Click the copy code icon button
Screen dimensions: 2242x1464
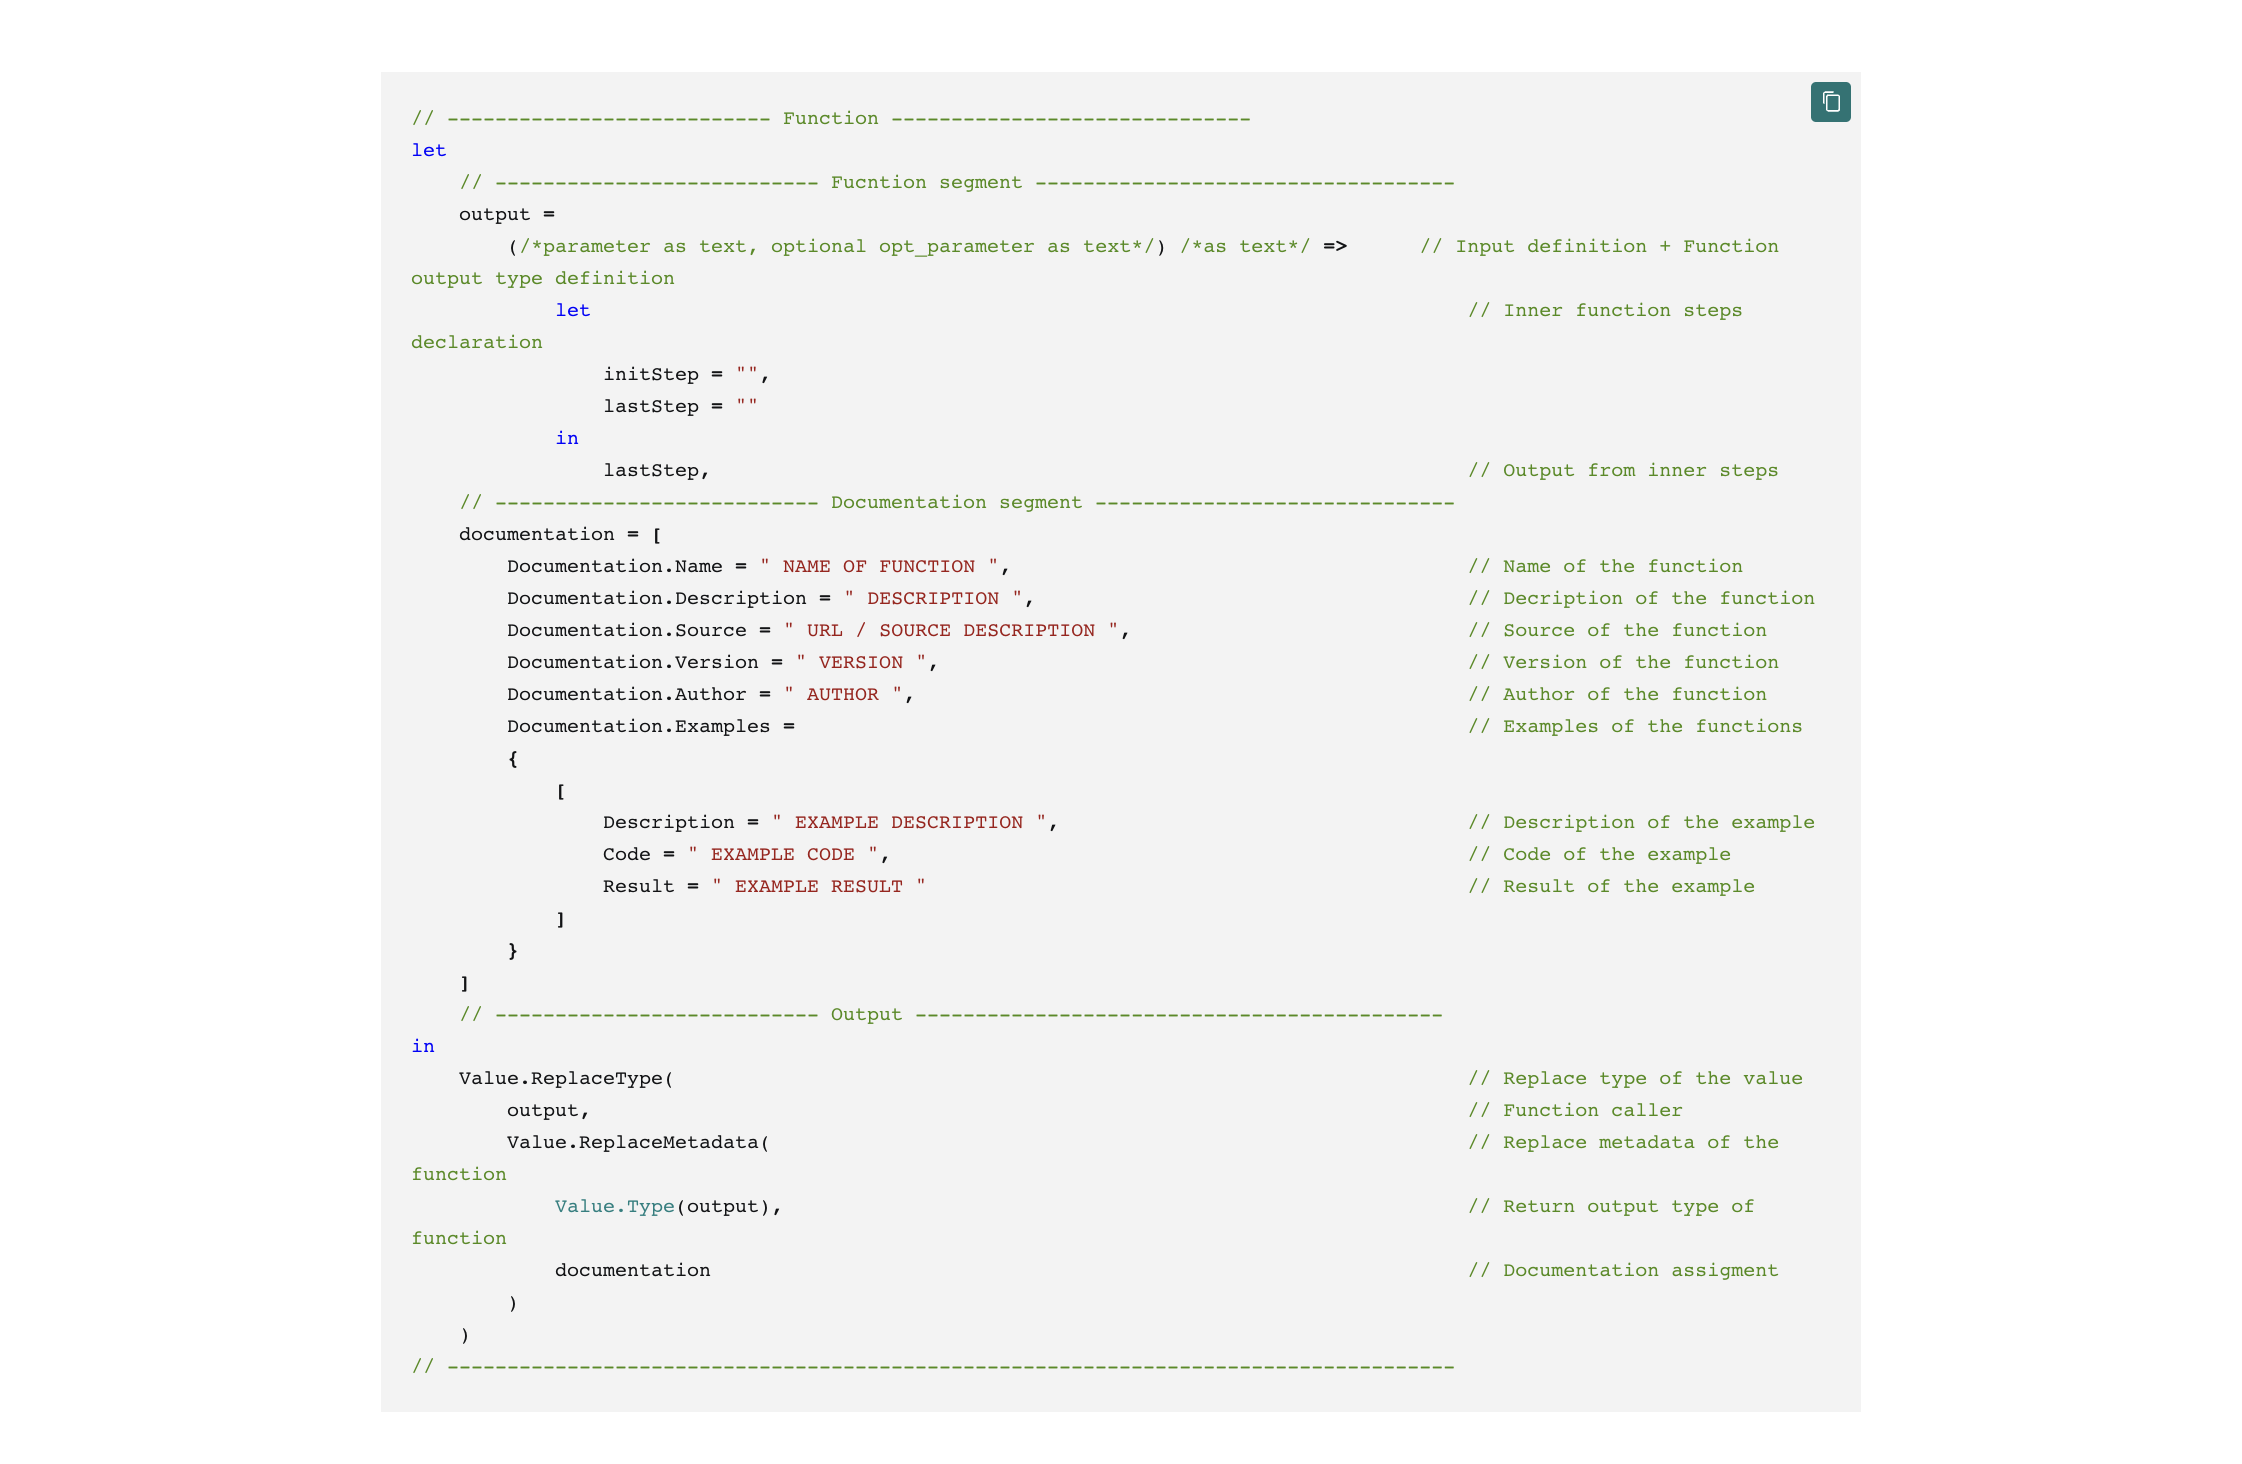(x=1830, y=102)
